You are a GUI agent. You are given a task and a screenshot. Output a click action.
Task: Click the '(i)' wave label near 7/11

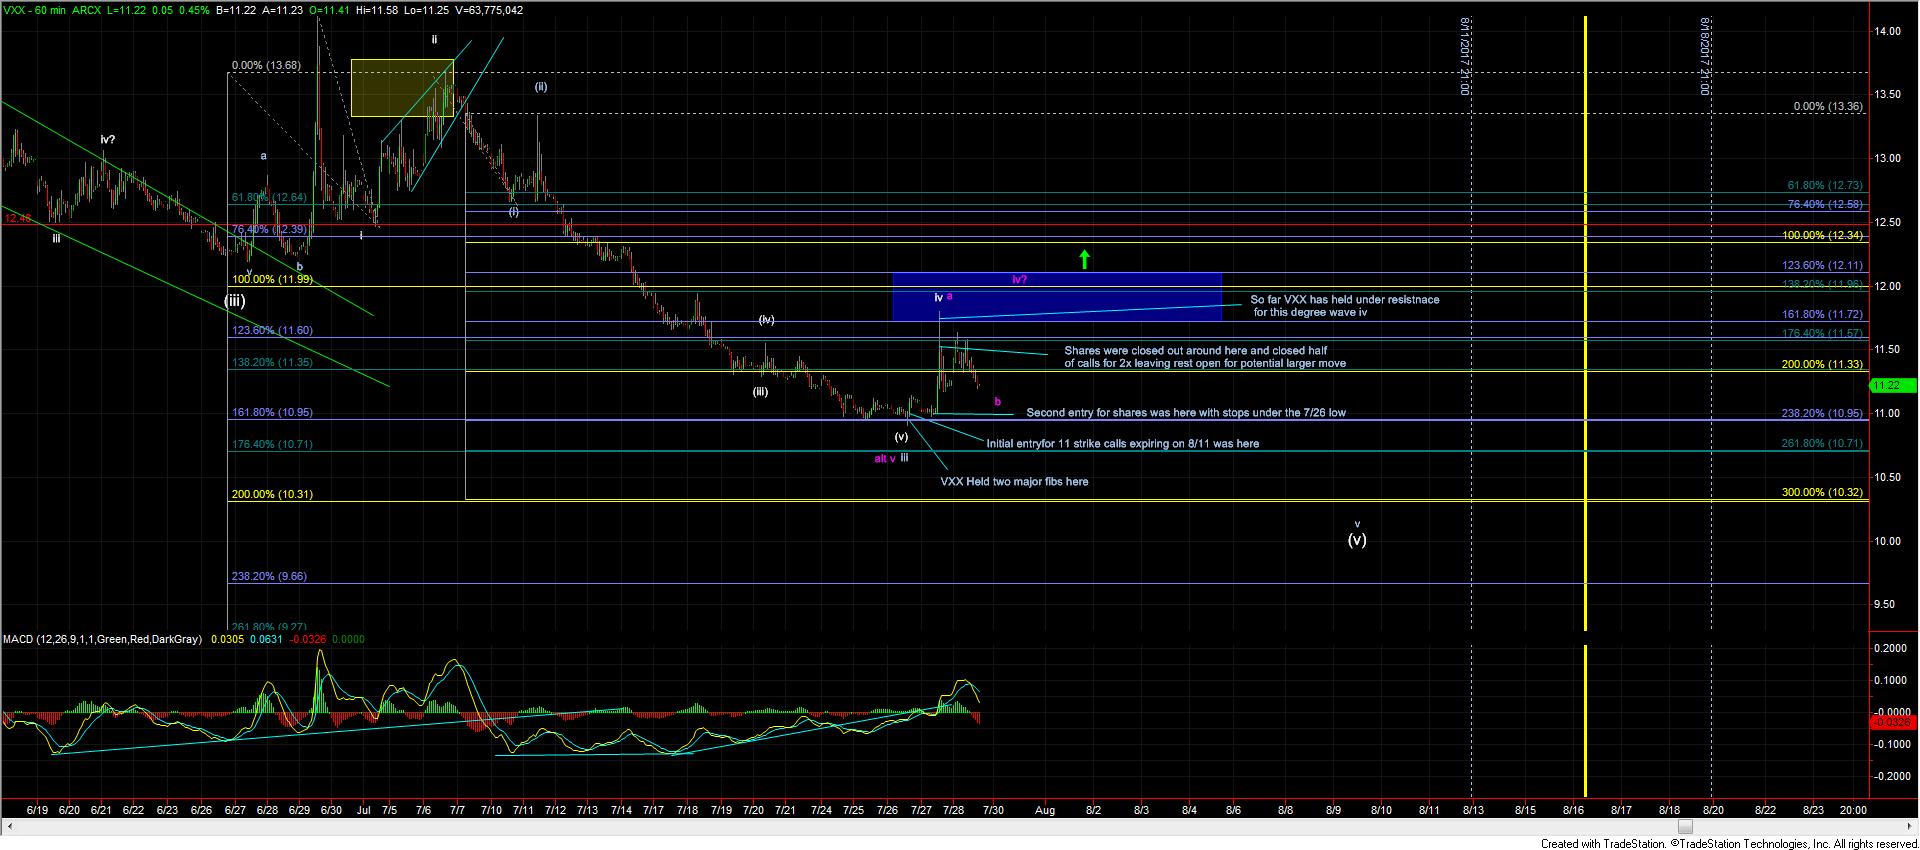[513, 212]
